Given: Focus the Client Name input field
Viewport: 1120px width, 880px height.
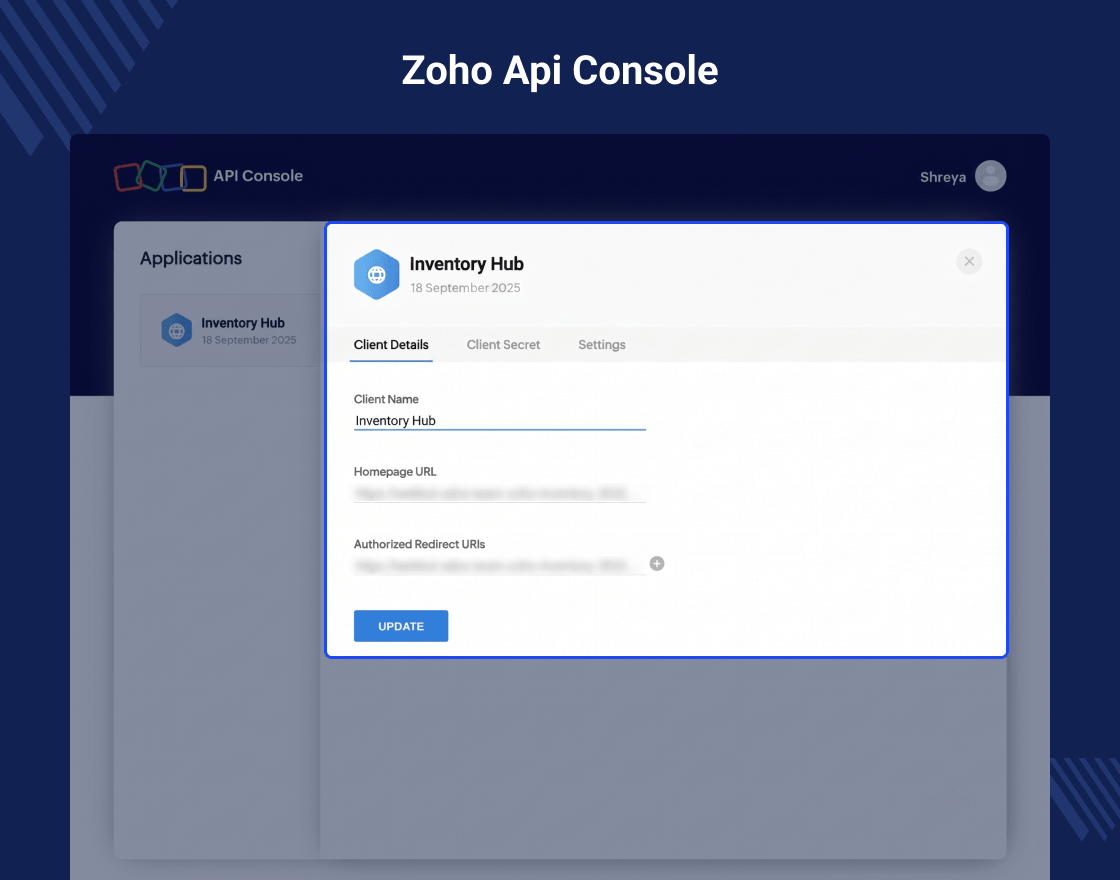Looking at the screenshot, I should tap(499, 421).
